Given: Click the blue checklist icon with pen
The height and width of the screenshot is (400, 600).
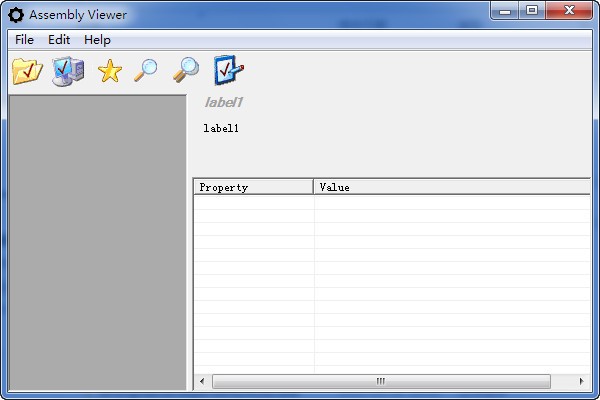Looking at the screenshot, I should (229, 70).
